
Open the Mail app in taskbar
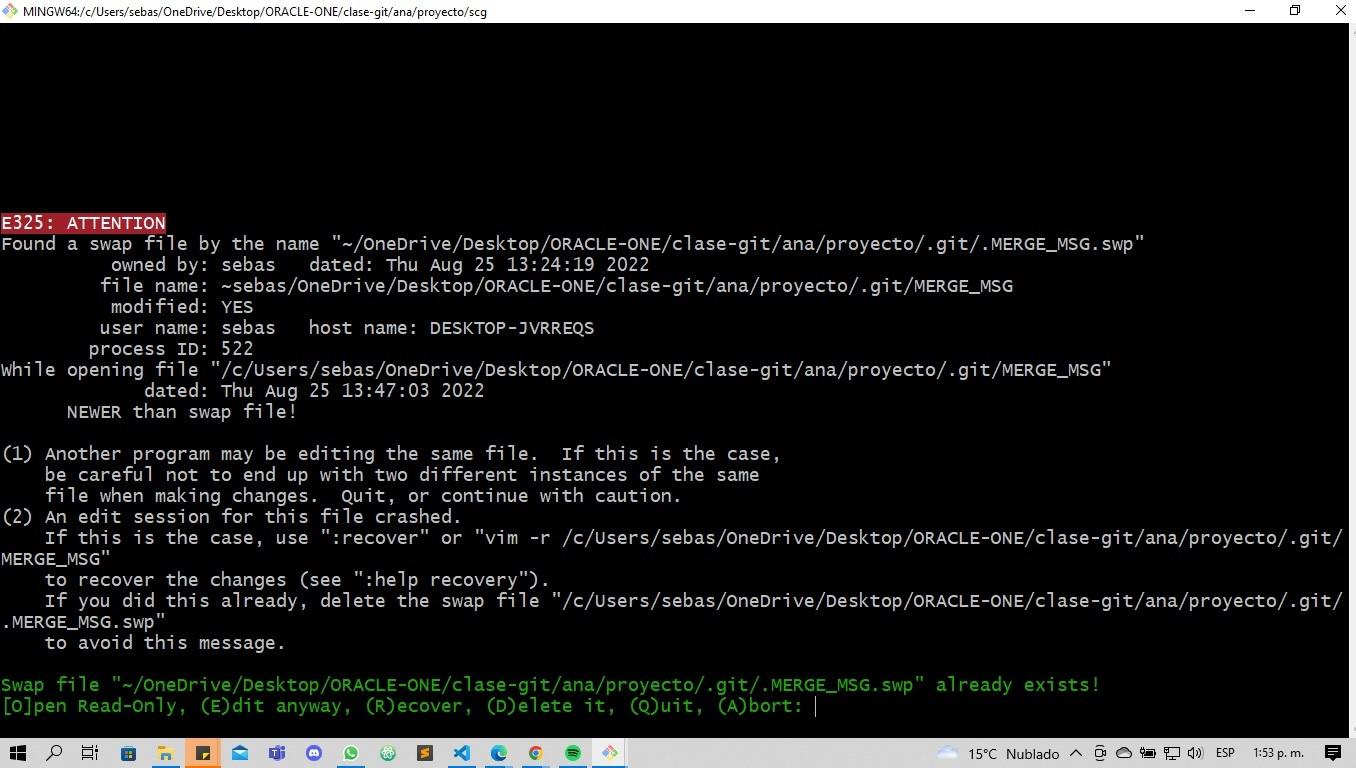tap(240, 753)
